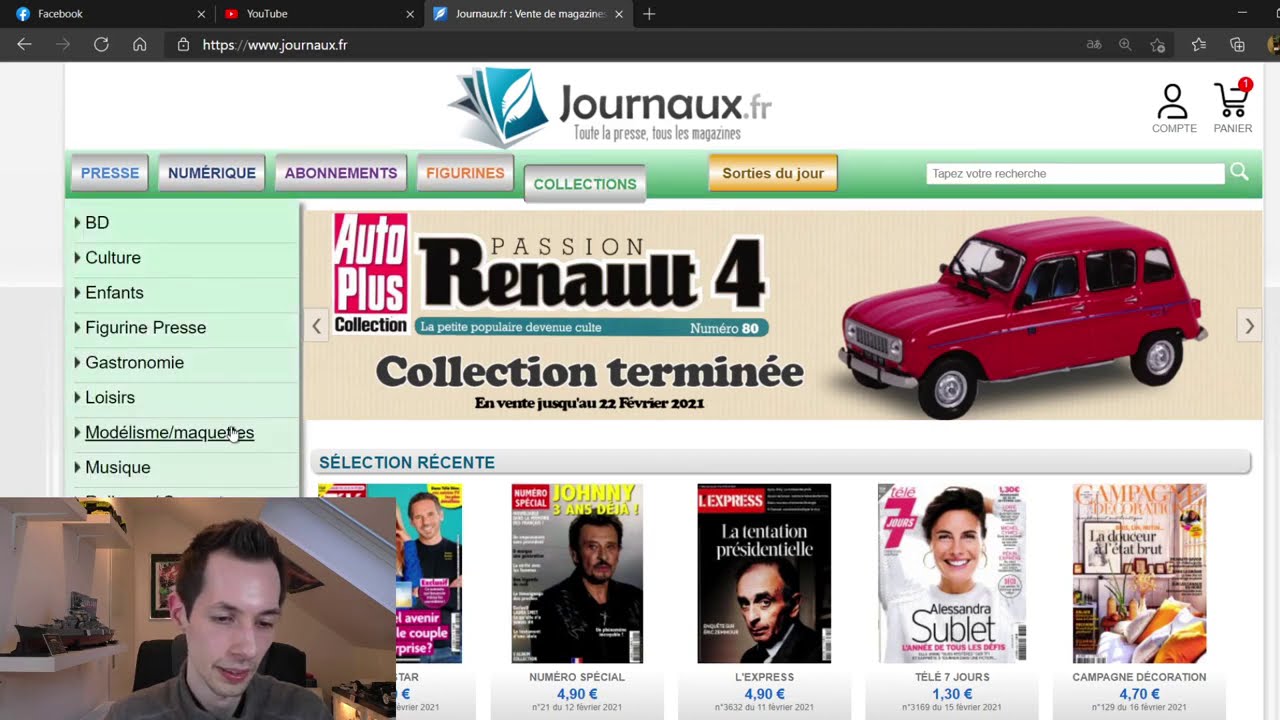The height and width of the screenshot is (720, 1280).
Task: Click the Passion Renault 4 banner
Action: [x=783, y=315]
